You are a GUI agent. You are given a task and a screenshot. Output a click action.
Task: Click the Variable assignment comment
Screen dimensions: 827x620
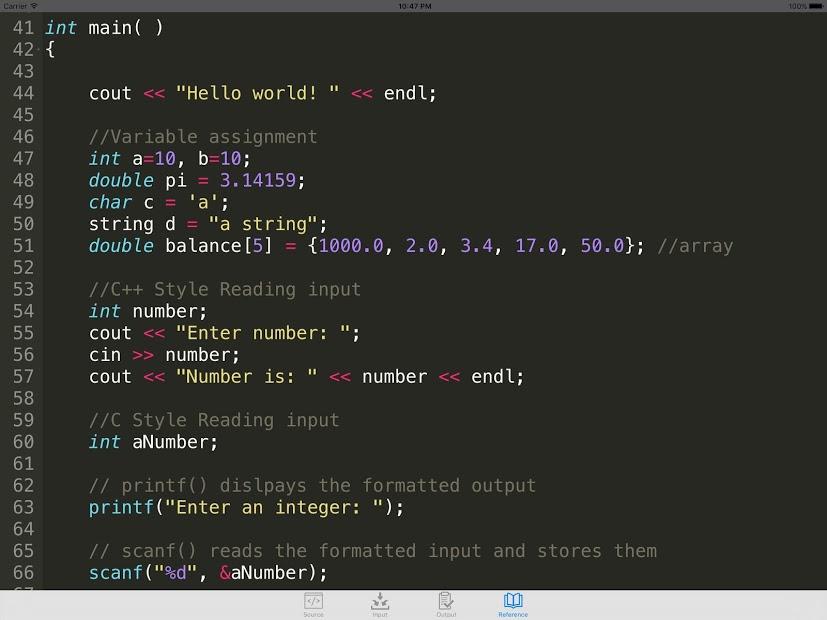(200, 136)
